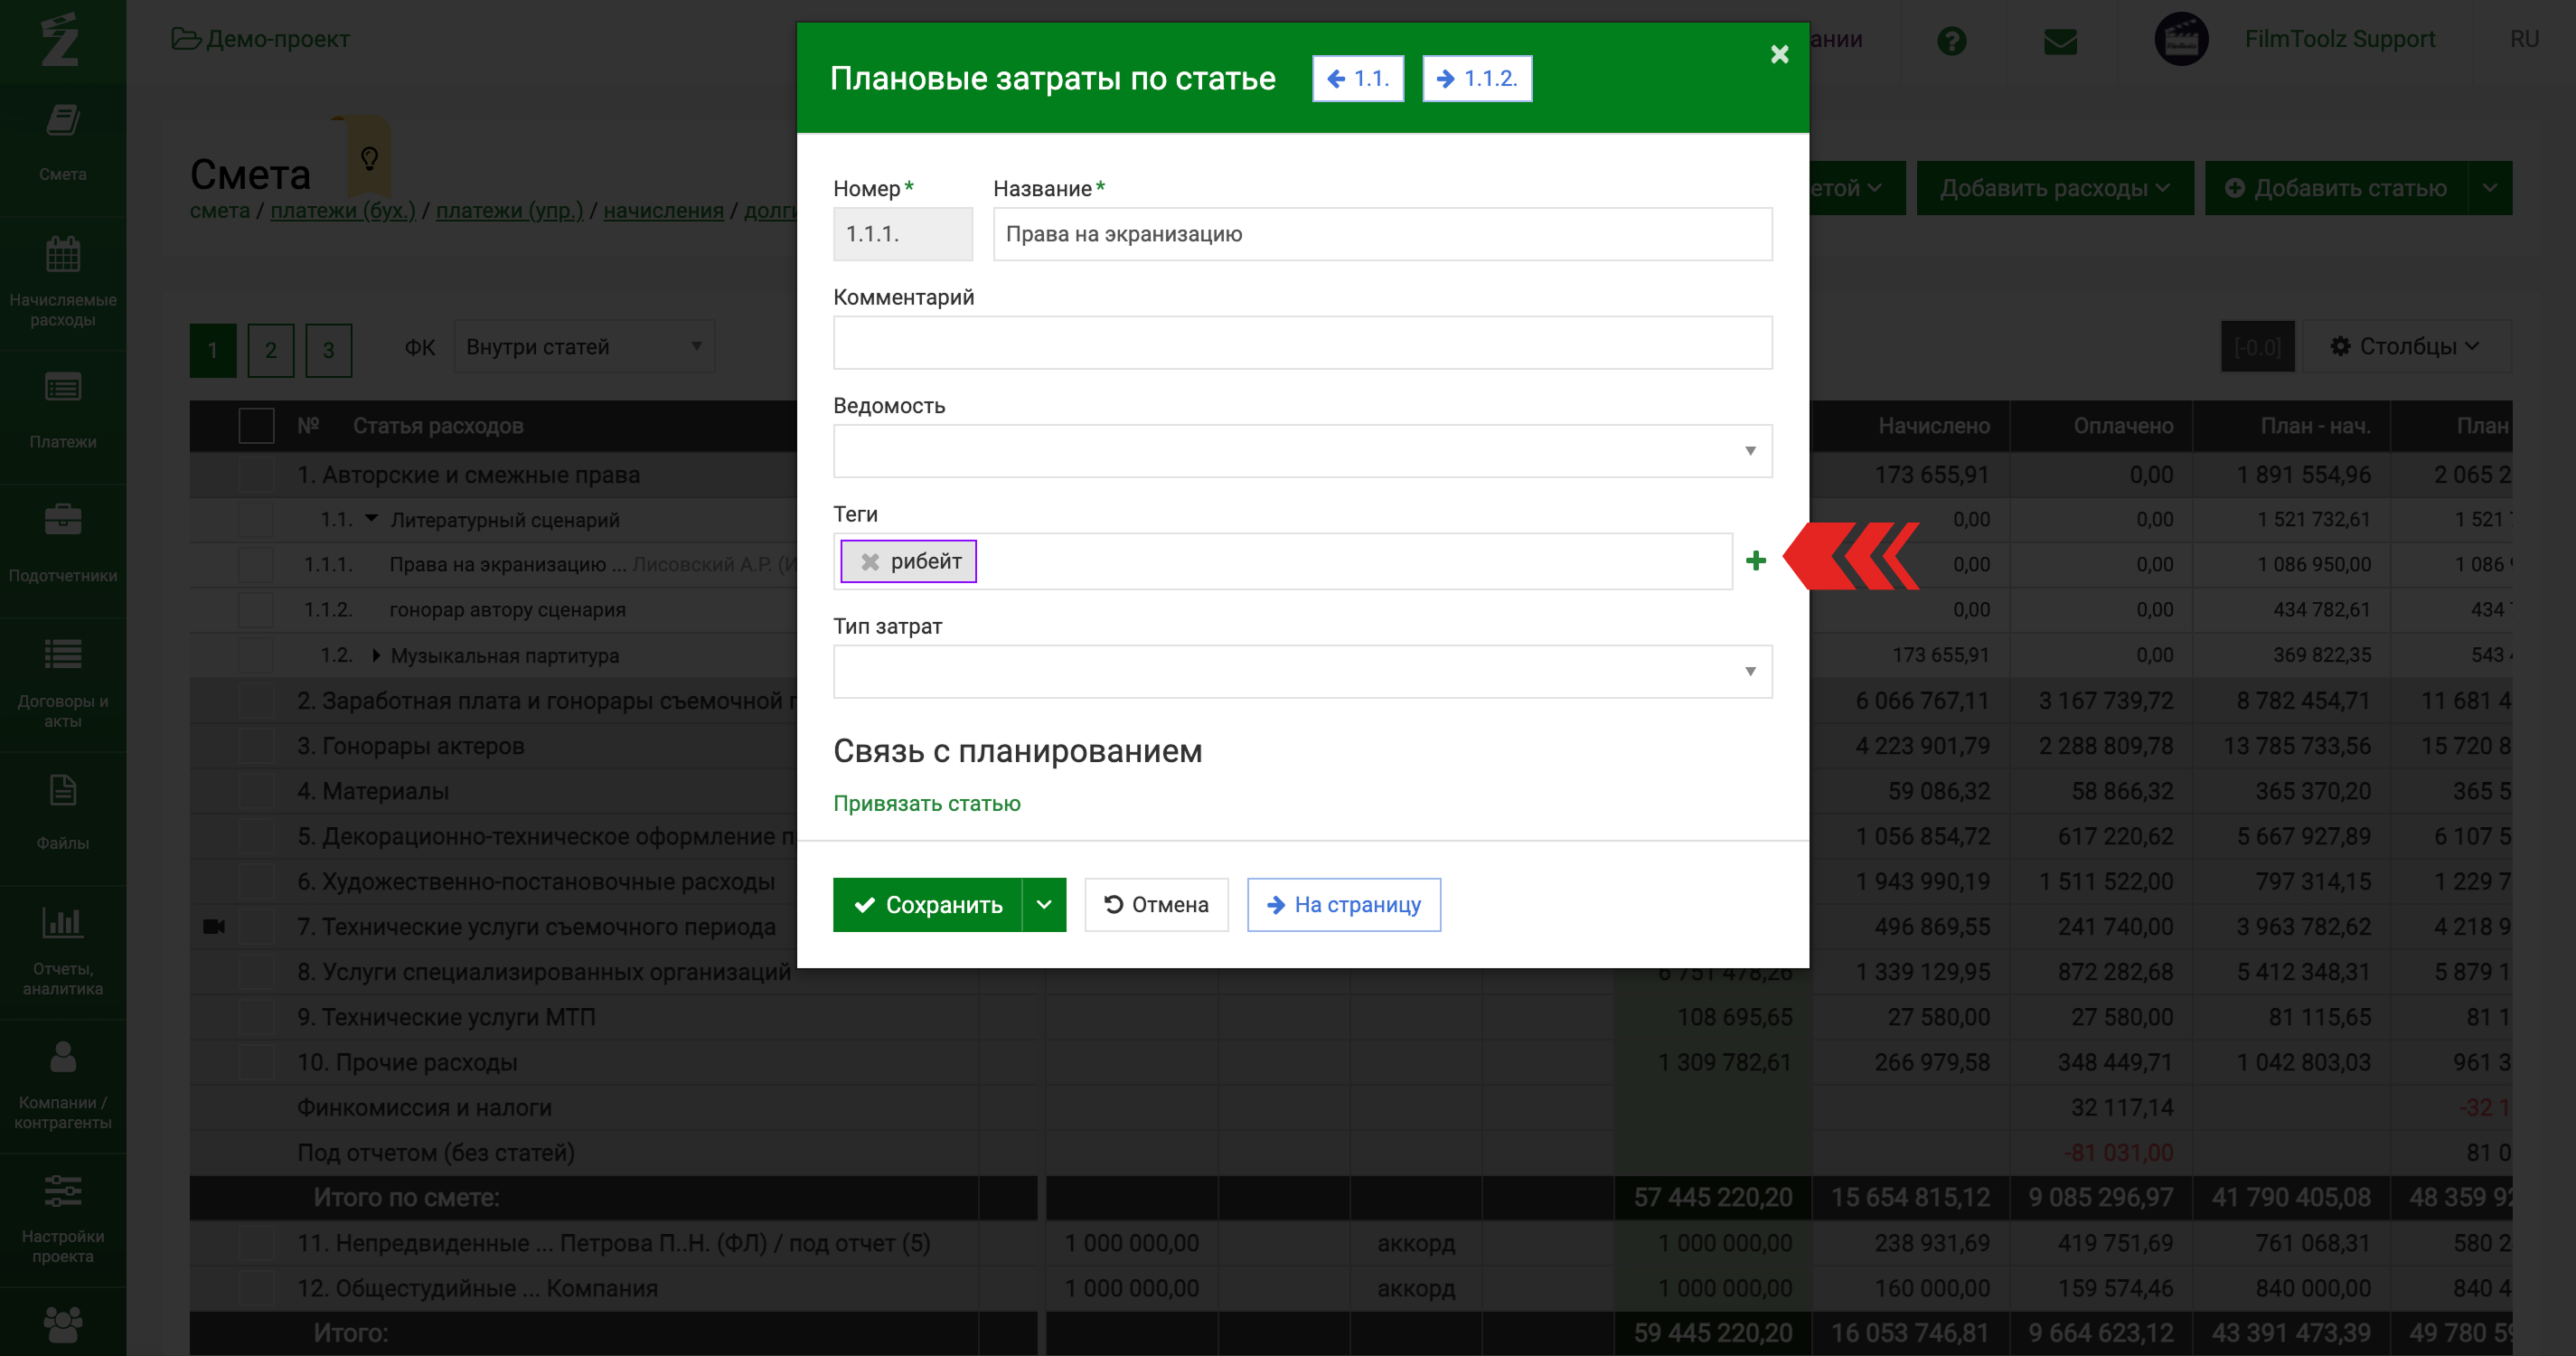Open the Демо-проект project link
Image resolution: width=2576 pixels, height=1356 pixels.
pyautogui.click(x=261, y=39)
